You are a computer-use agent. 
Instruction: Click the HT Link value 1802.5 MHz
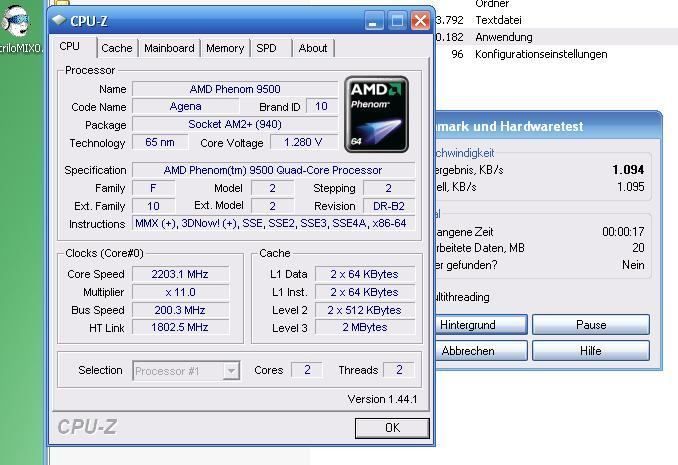click(180, 327)
